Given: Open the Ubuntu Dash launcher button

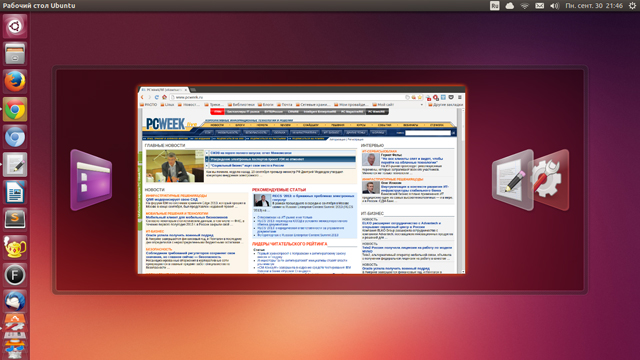Looking at the screenshot, I should [15, 26].
